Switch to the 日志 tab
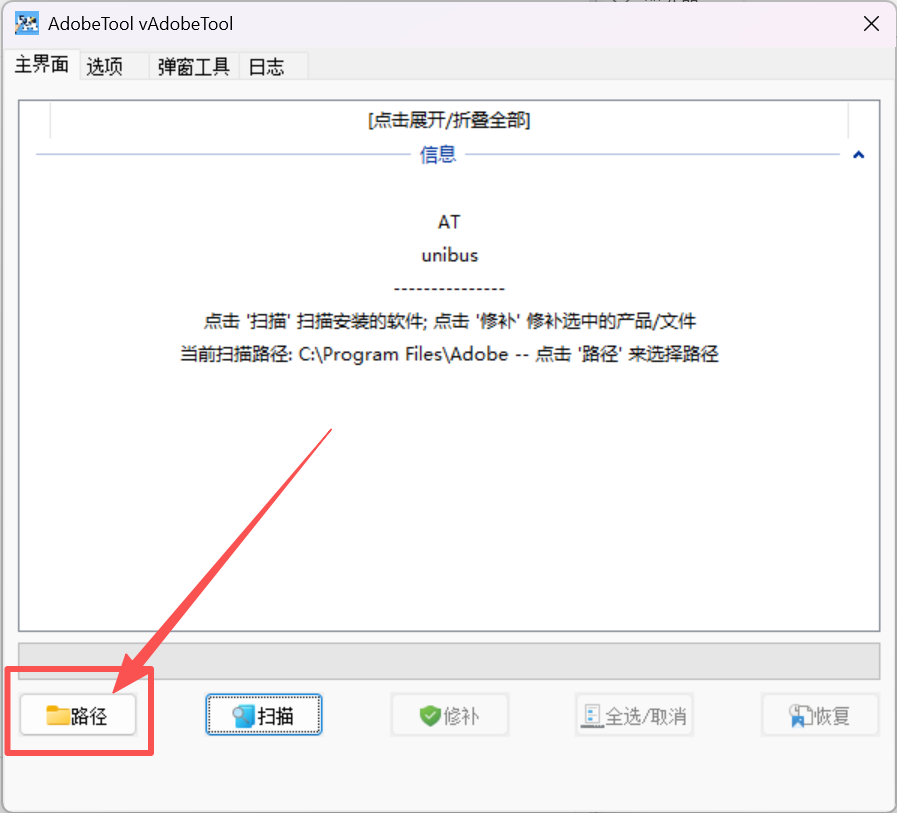This screenshot has height=813, width=897. coord(273,66)
